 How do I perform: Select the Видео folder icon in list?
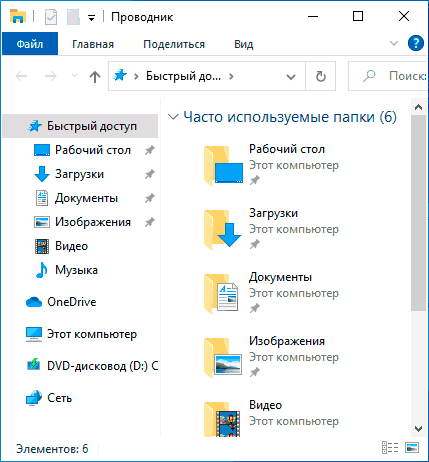[223, 419]
